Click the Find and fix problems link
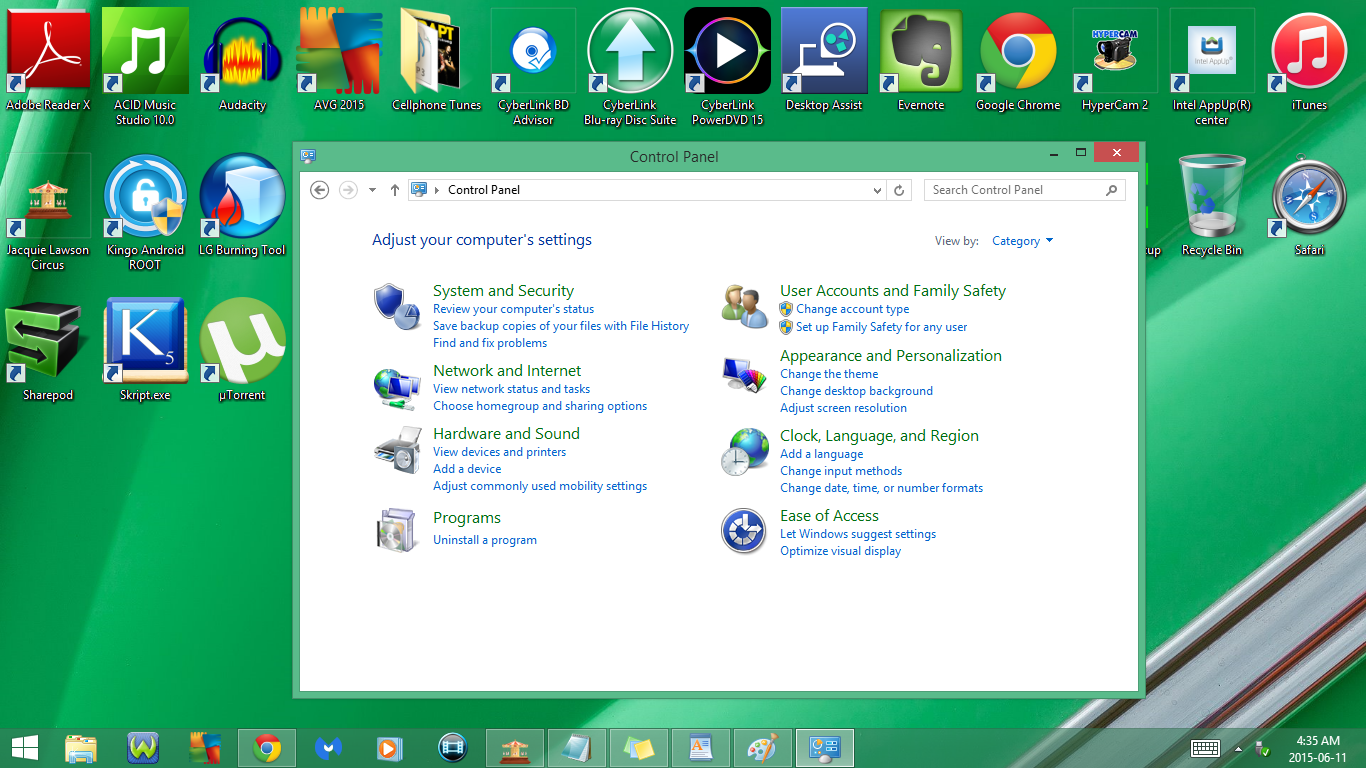Viewport: 1366px width, 768px height. [490, 343]
